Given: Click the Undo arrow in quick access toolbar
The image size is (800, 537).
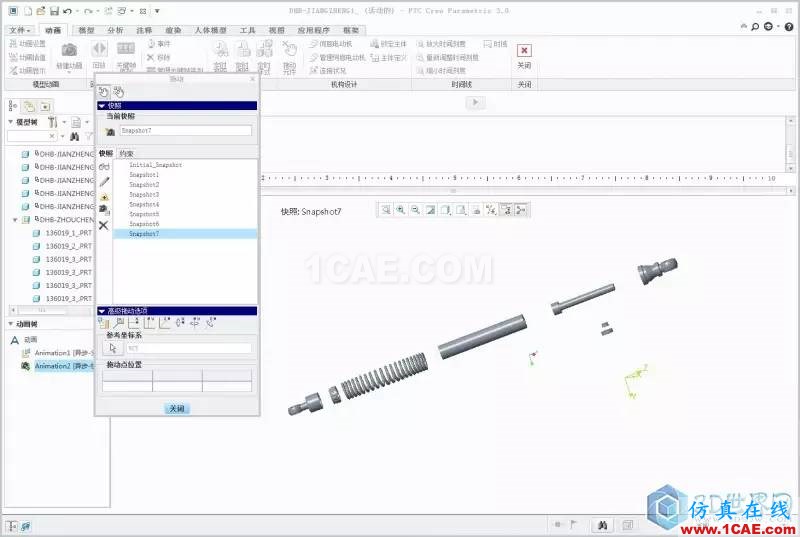Looking at the screenshot, I should coord(67,11).
